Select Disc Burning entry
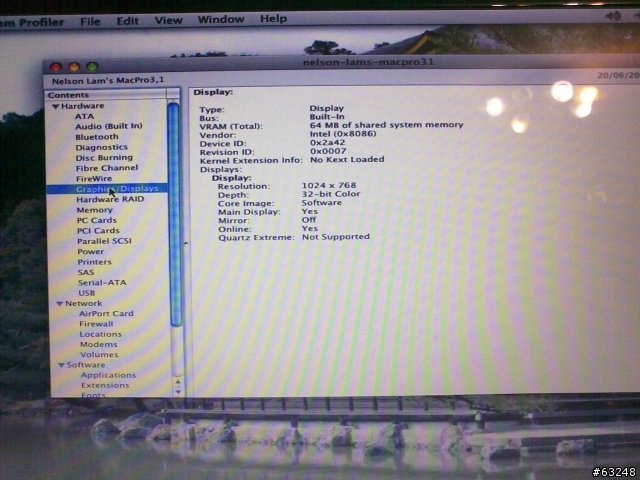 click(104, 158)
